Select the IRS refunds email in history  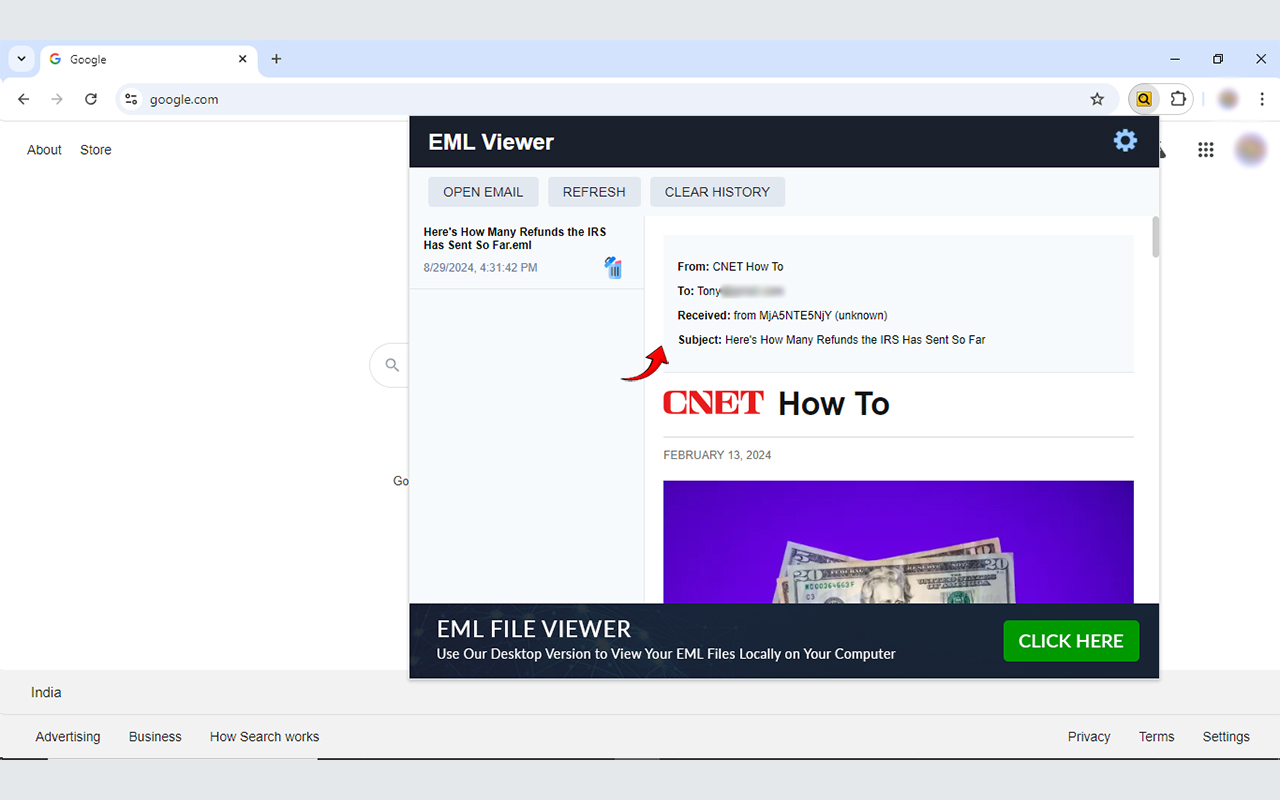(514, 238)
